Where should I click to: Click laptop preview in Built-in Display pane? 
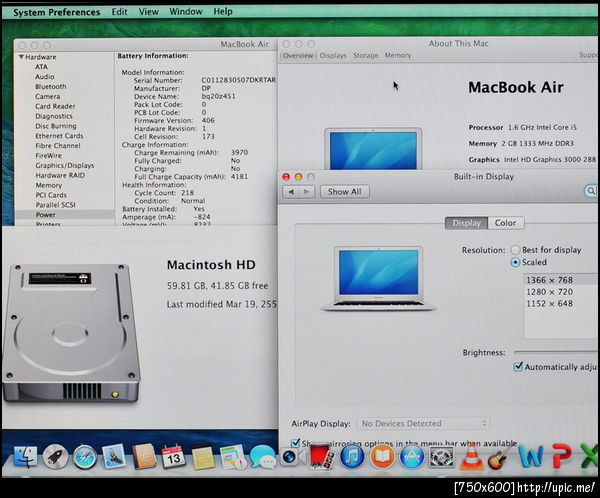coord(379,278)
